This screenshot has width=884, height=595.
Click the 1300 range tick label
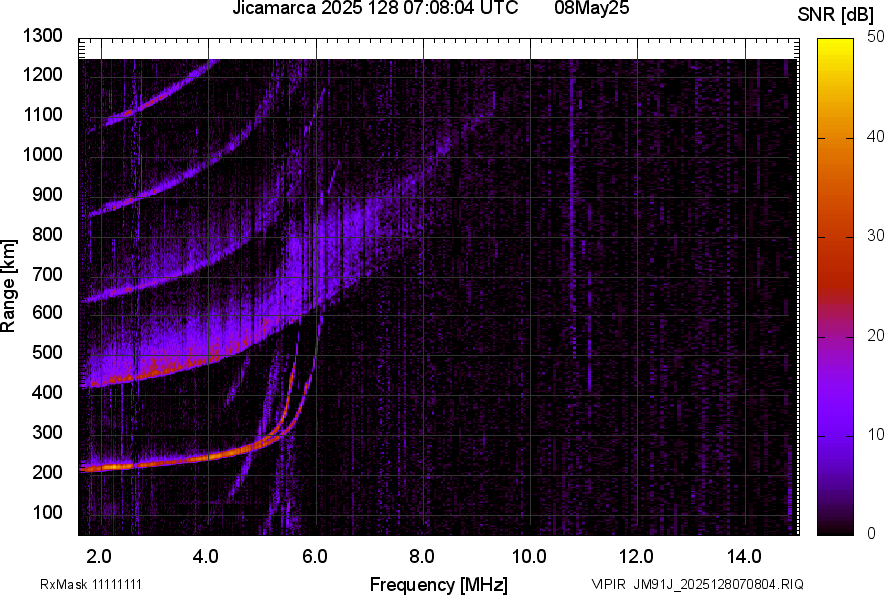point(42,35)
